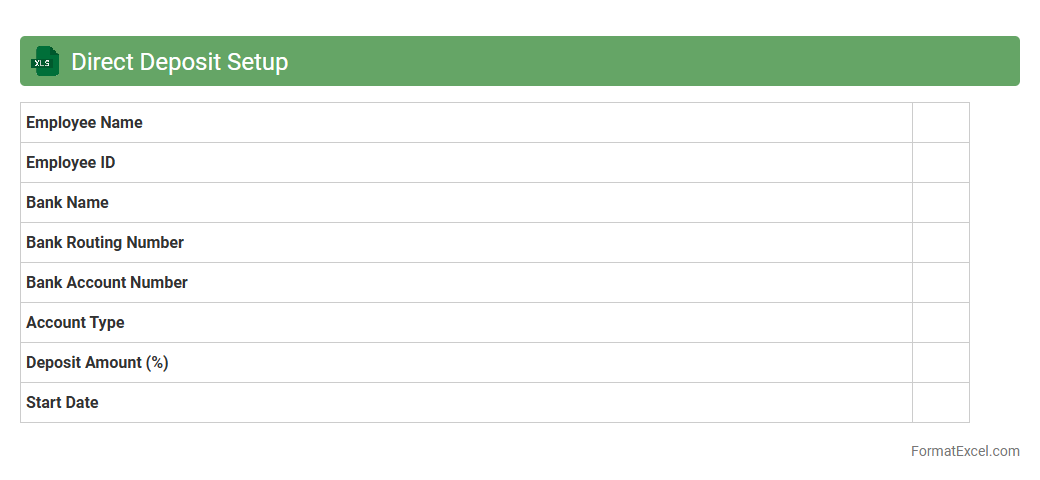Select the Deposit Amount (%) label cell
This screenshot has height=480, width=1040.
[x=98, y=363]
